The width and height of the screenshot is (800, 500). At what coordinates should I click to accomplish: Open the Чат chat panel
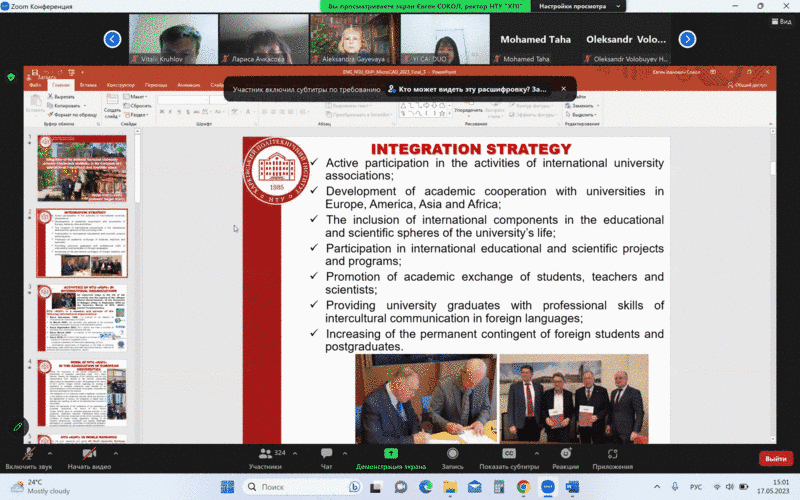326,457
